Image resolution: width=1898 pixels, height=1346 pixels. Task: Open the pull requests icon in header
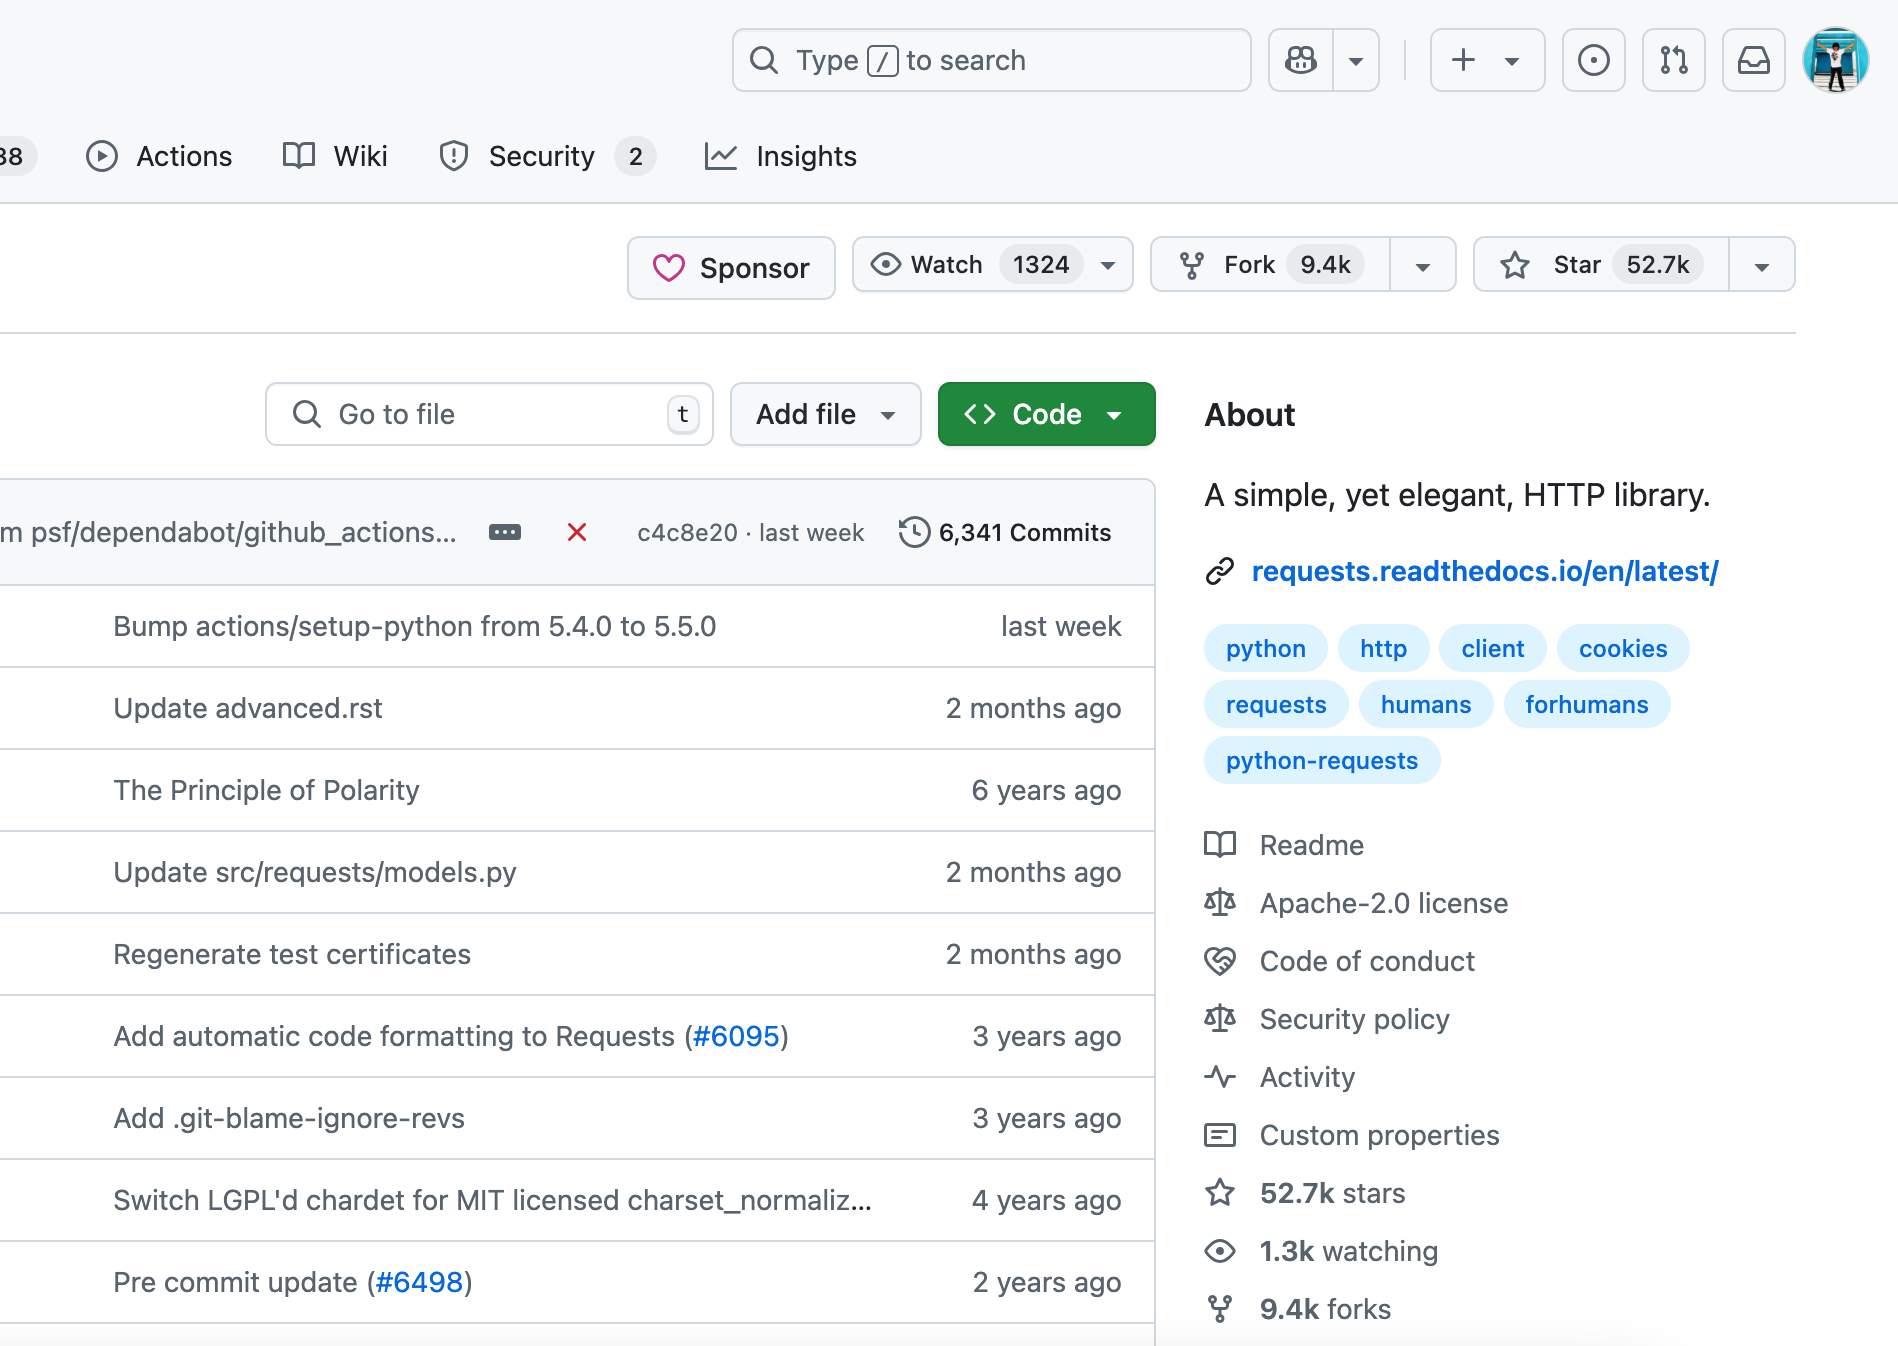1673,60
